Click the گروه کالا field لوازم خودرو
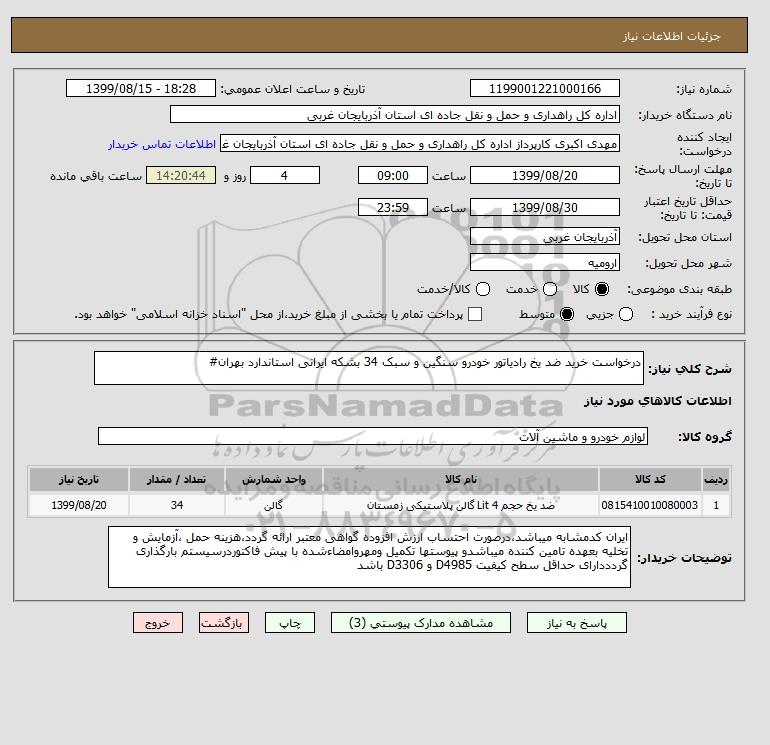 tap(373, 436)
